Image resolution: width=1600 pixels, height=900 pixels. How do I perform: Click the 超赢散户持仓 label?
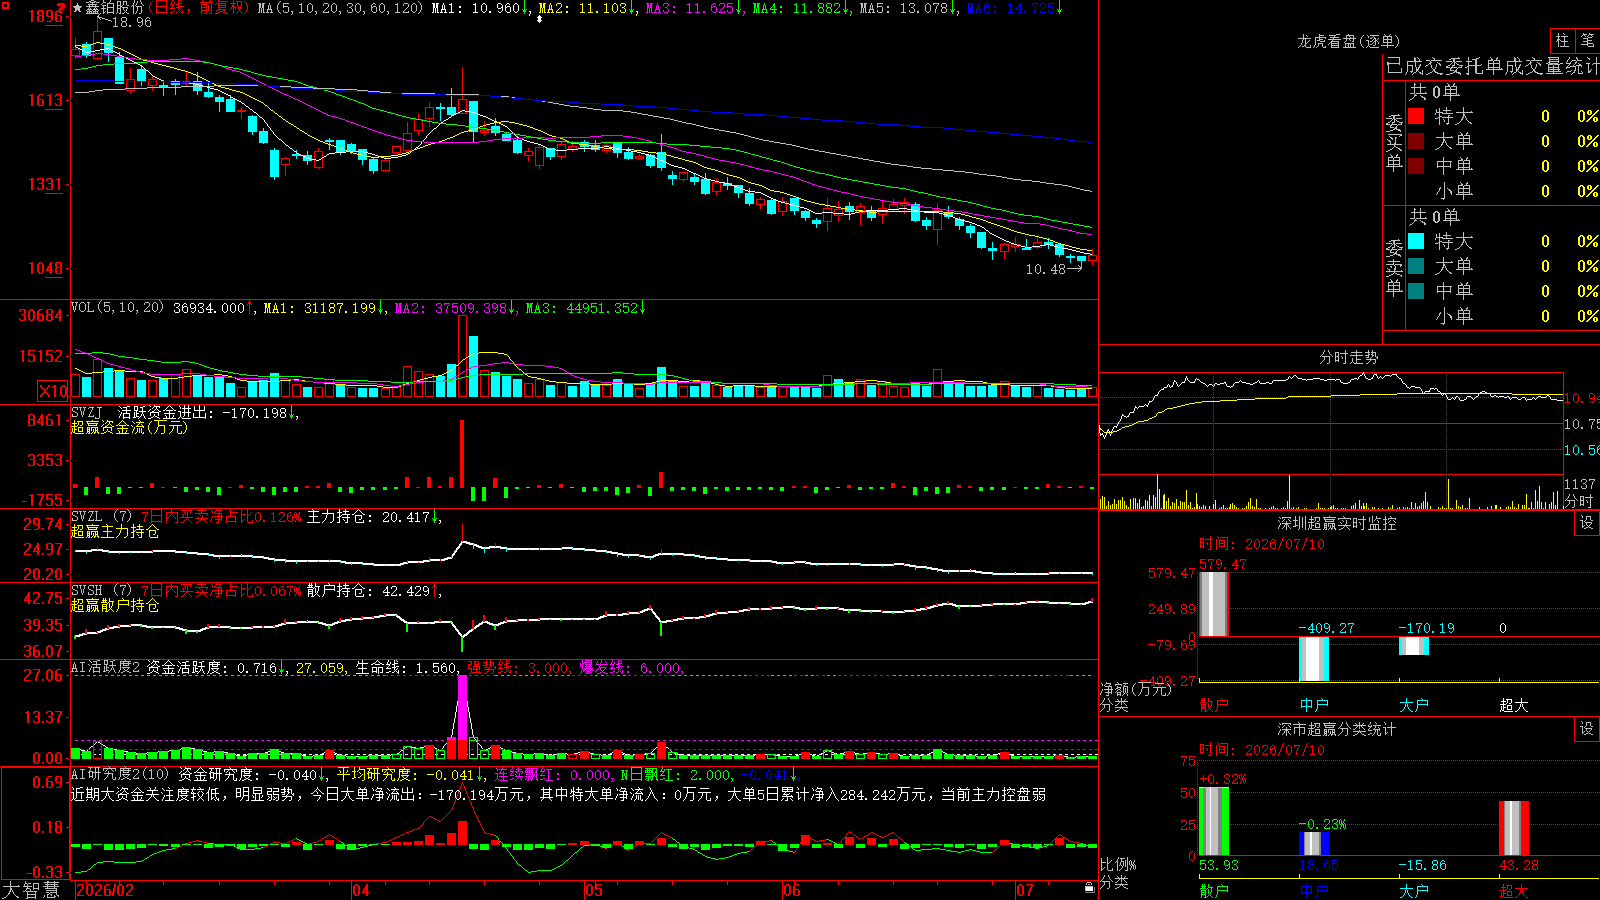click(115, 605)
